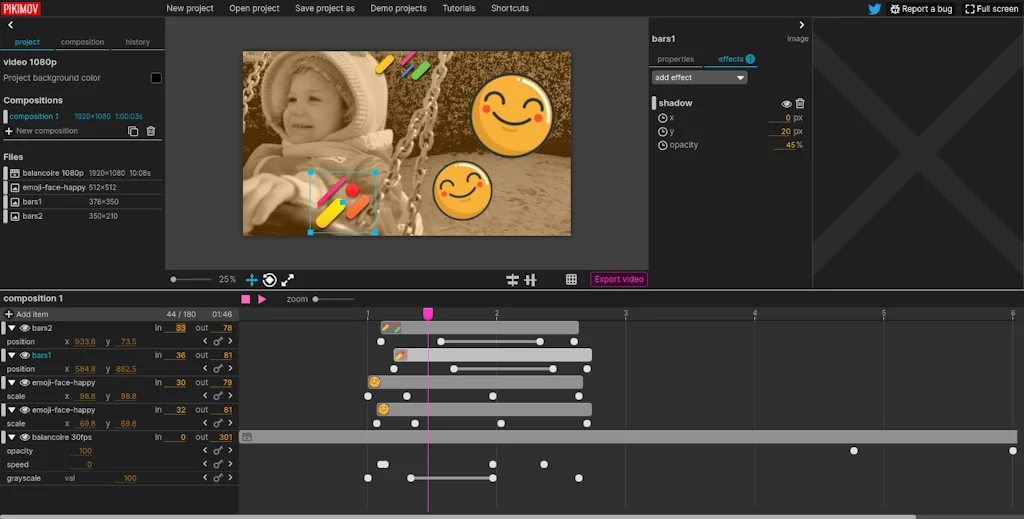Add keyframe for bars2 position using key icon
This screenshot has height=519, width=1024.
(x=219, y=342)
